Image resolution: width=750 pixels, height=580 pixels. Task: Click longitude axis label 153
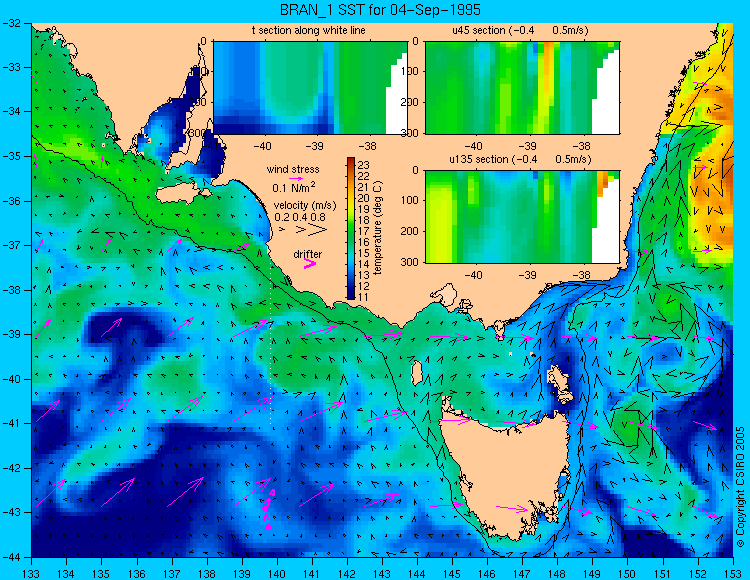coord(733,574)
